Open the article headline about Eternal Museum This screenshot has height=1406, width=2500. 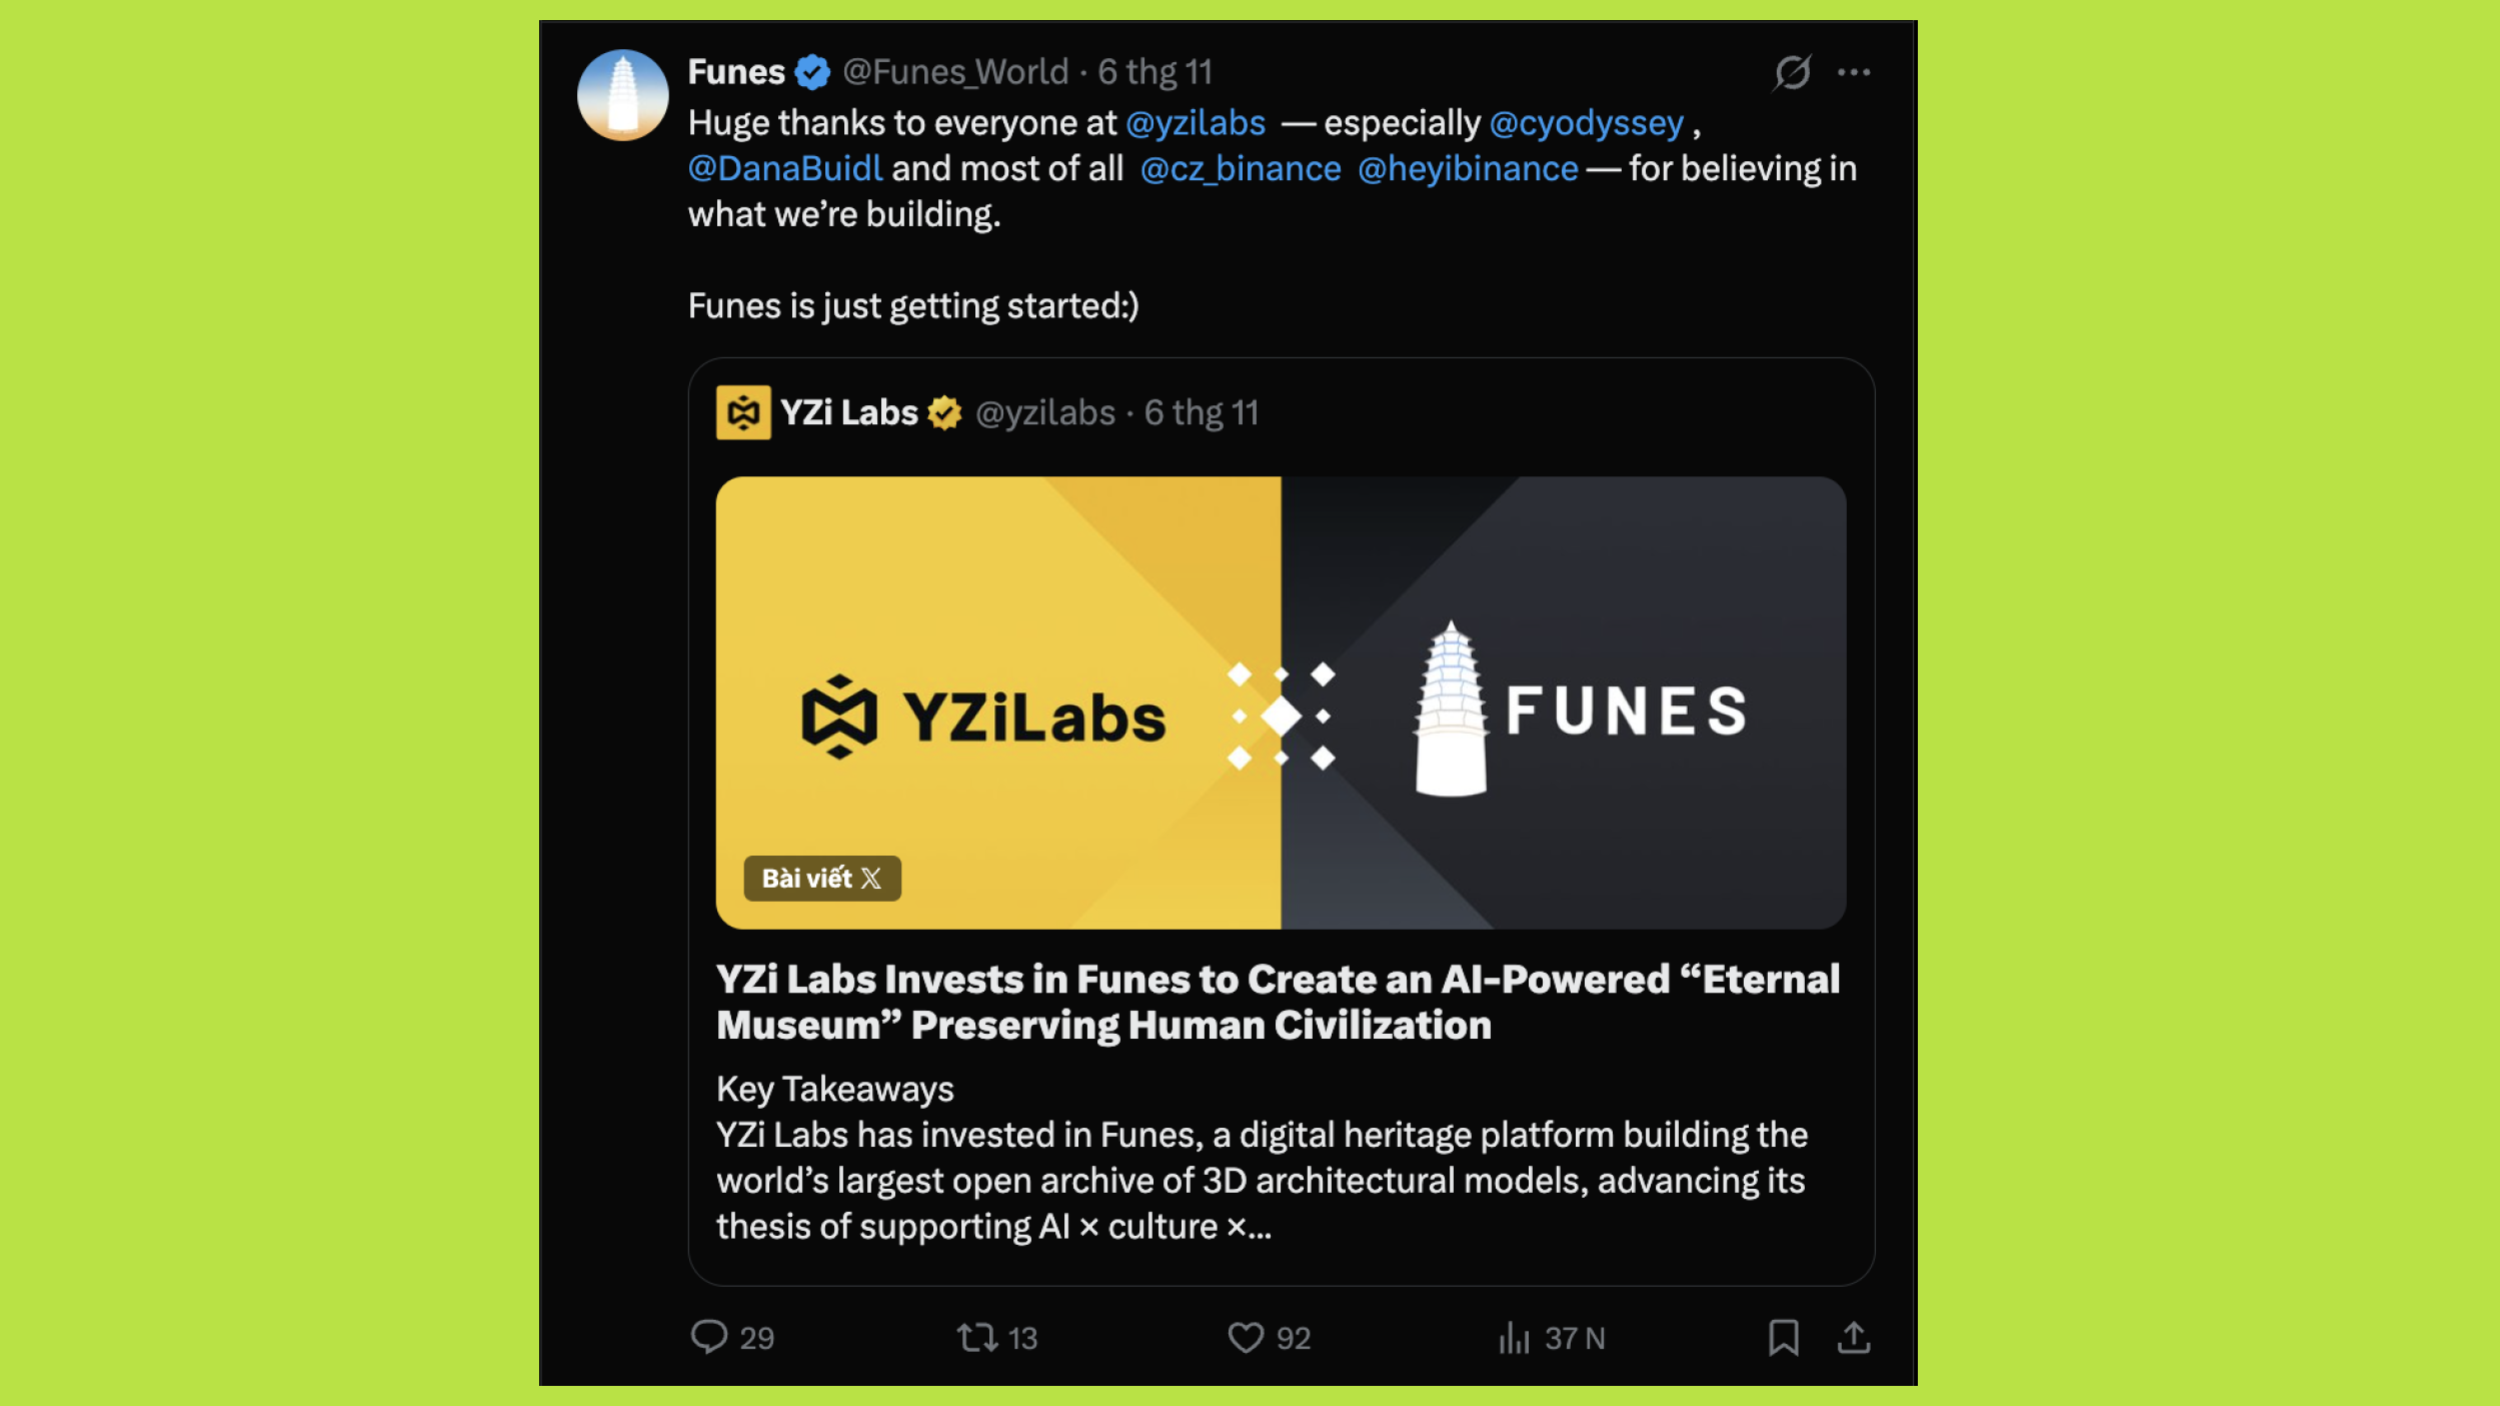[x=1277, y=1002]
